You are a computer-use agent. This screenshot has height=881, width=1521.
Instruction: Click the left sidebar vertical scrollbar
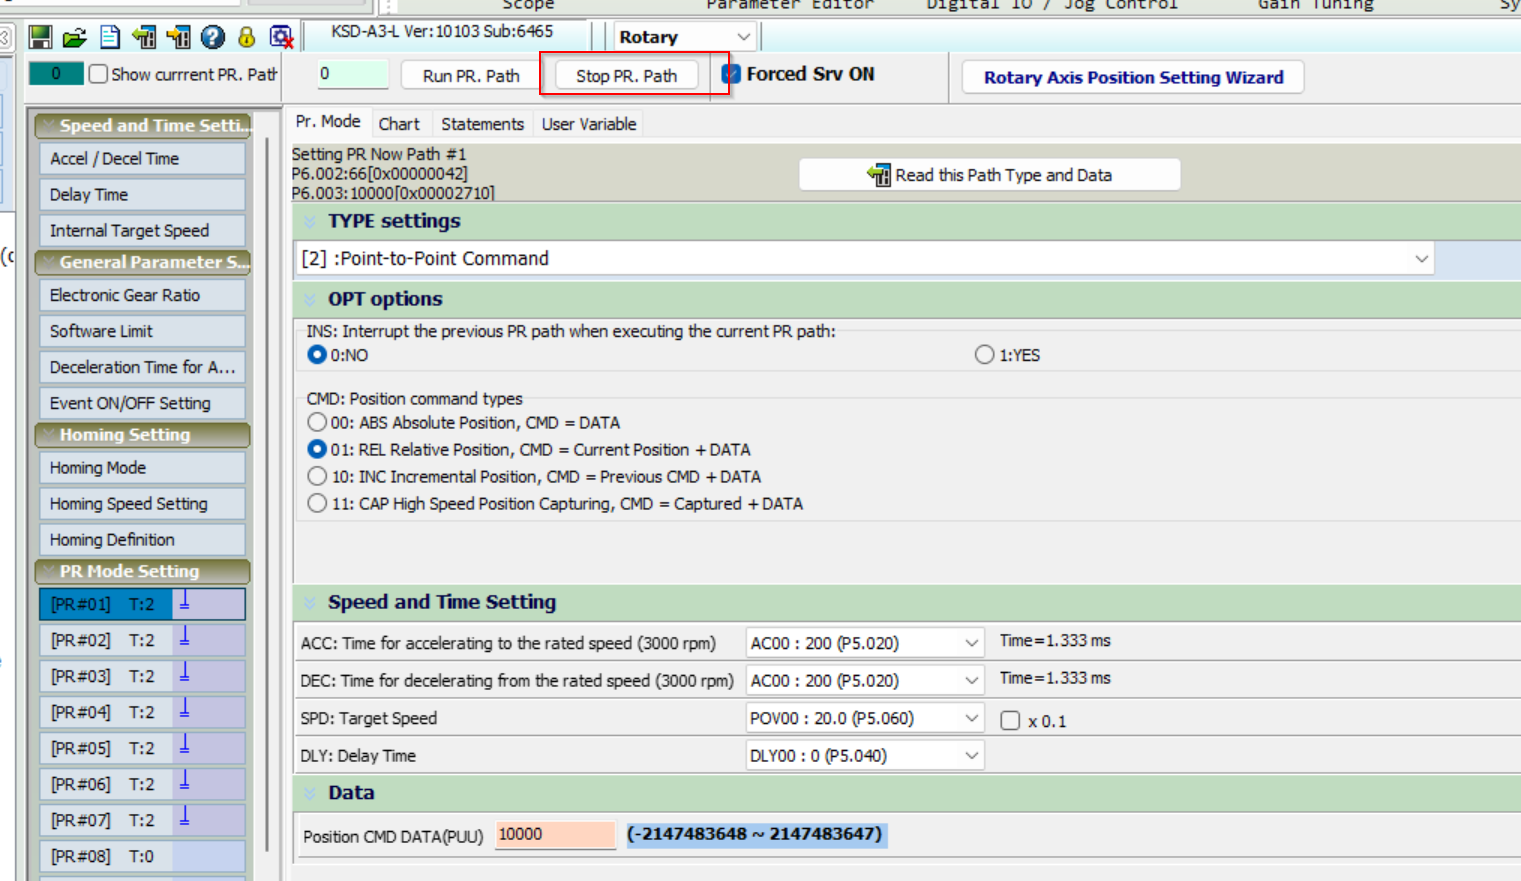pos(267,495)
